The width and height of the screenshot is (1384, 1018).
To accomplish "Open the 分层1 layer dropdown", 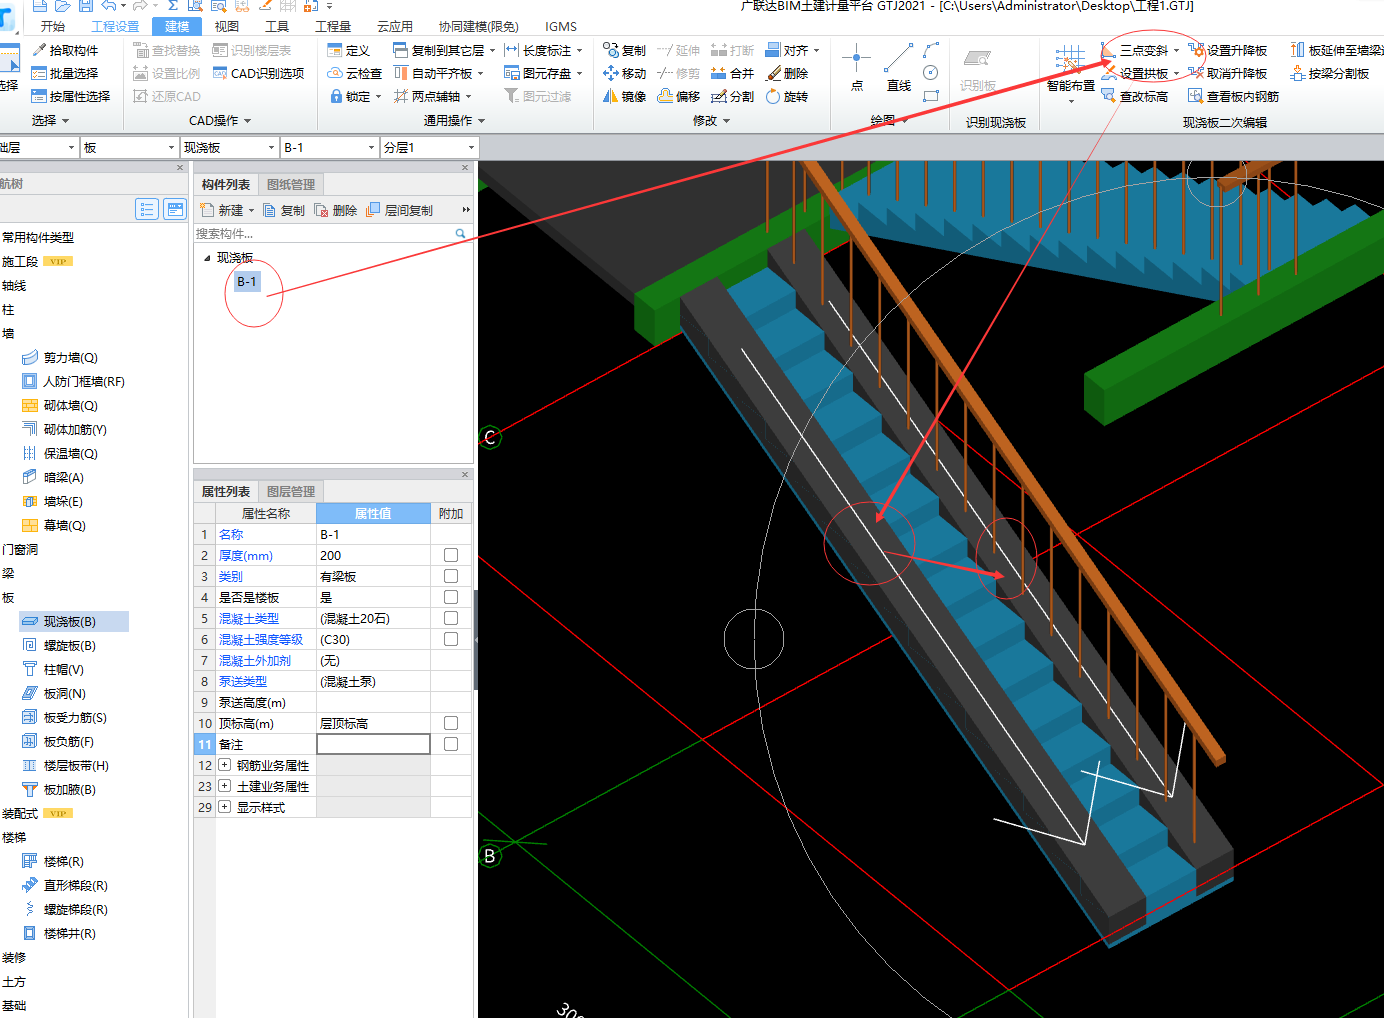I will point(471,148).
